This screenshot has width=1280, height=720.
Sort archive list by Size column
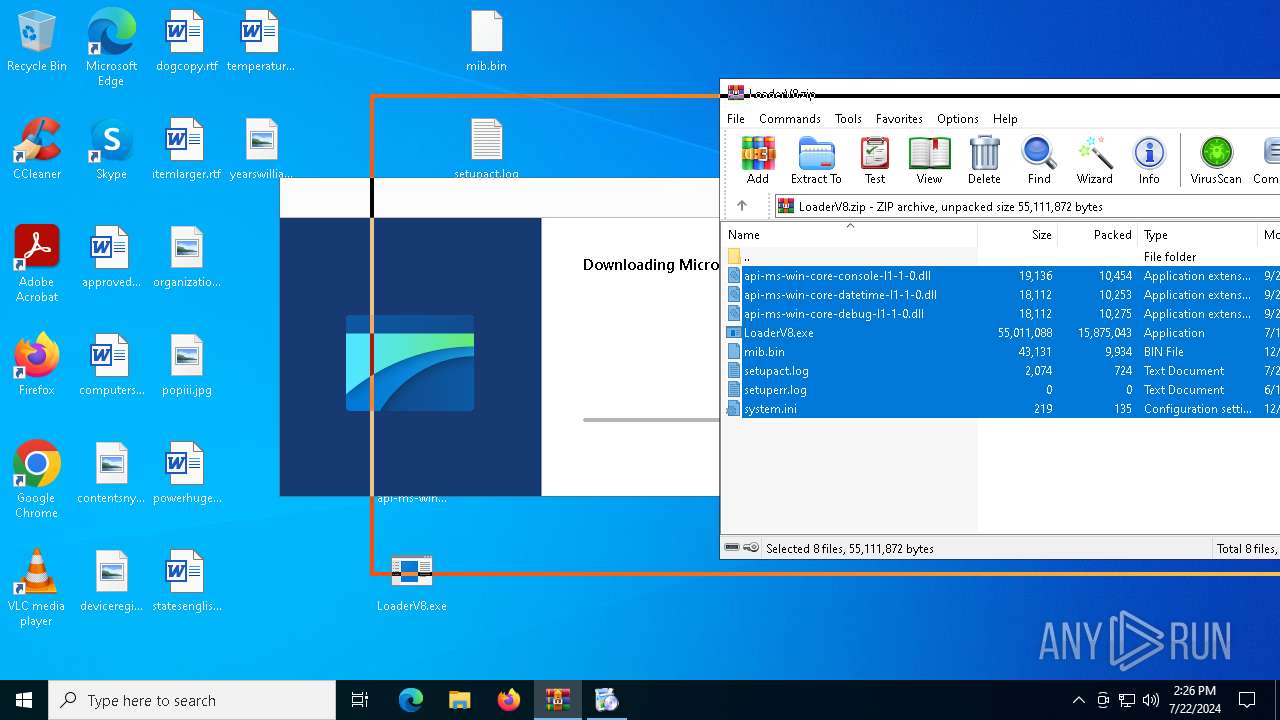1017,235
